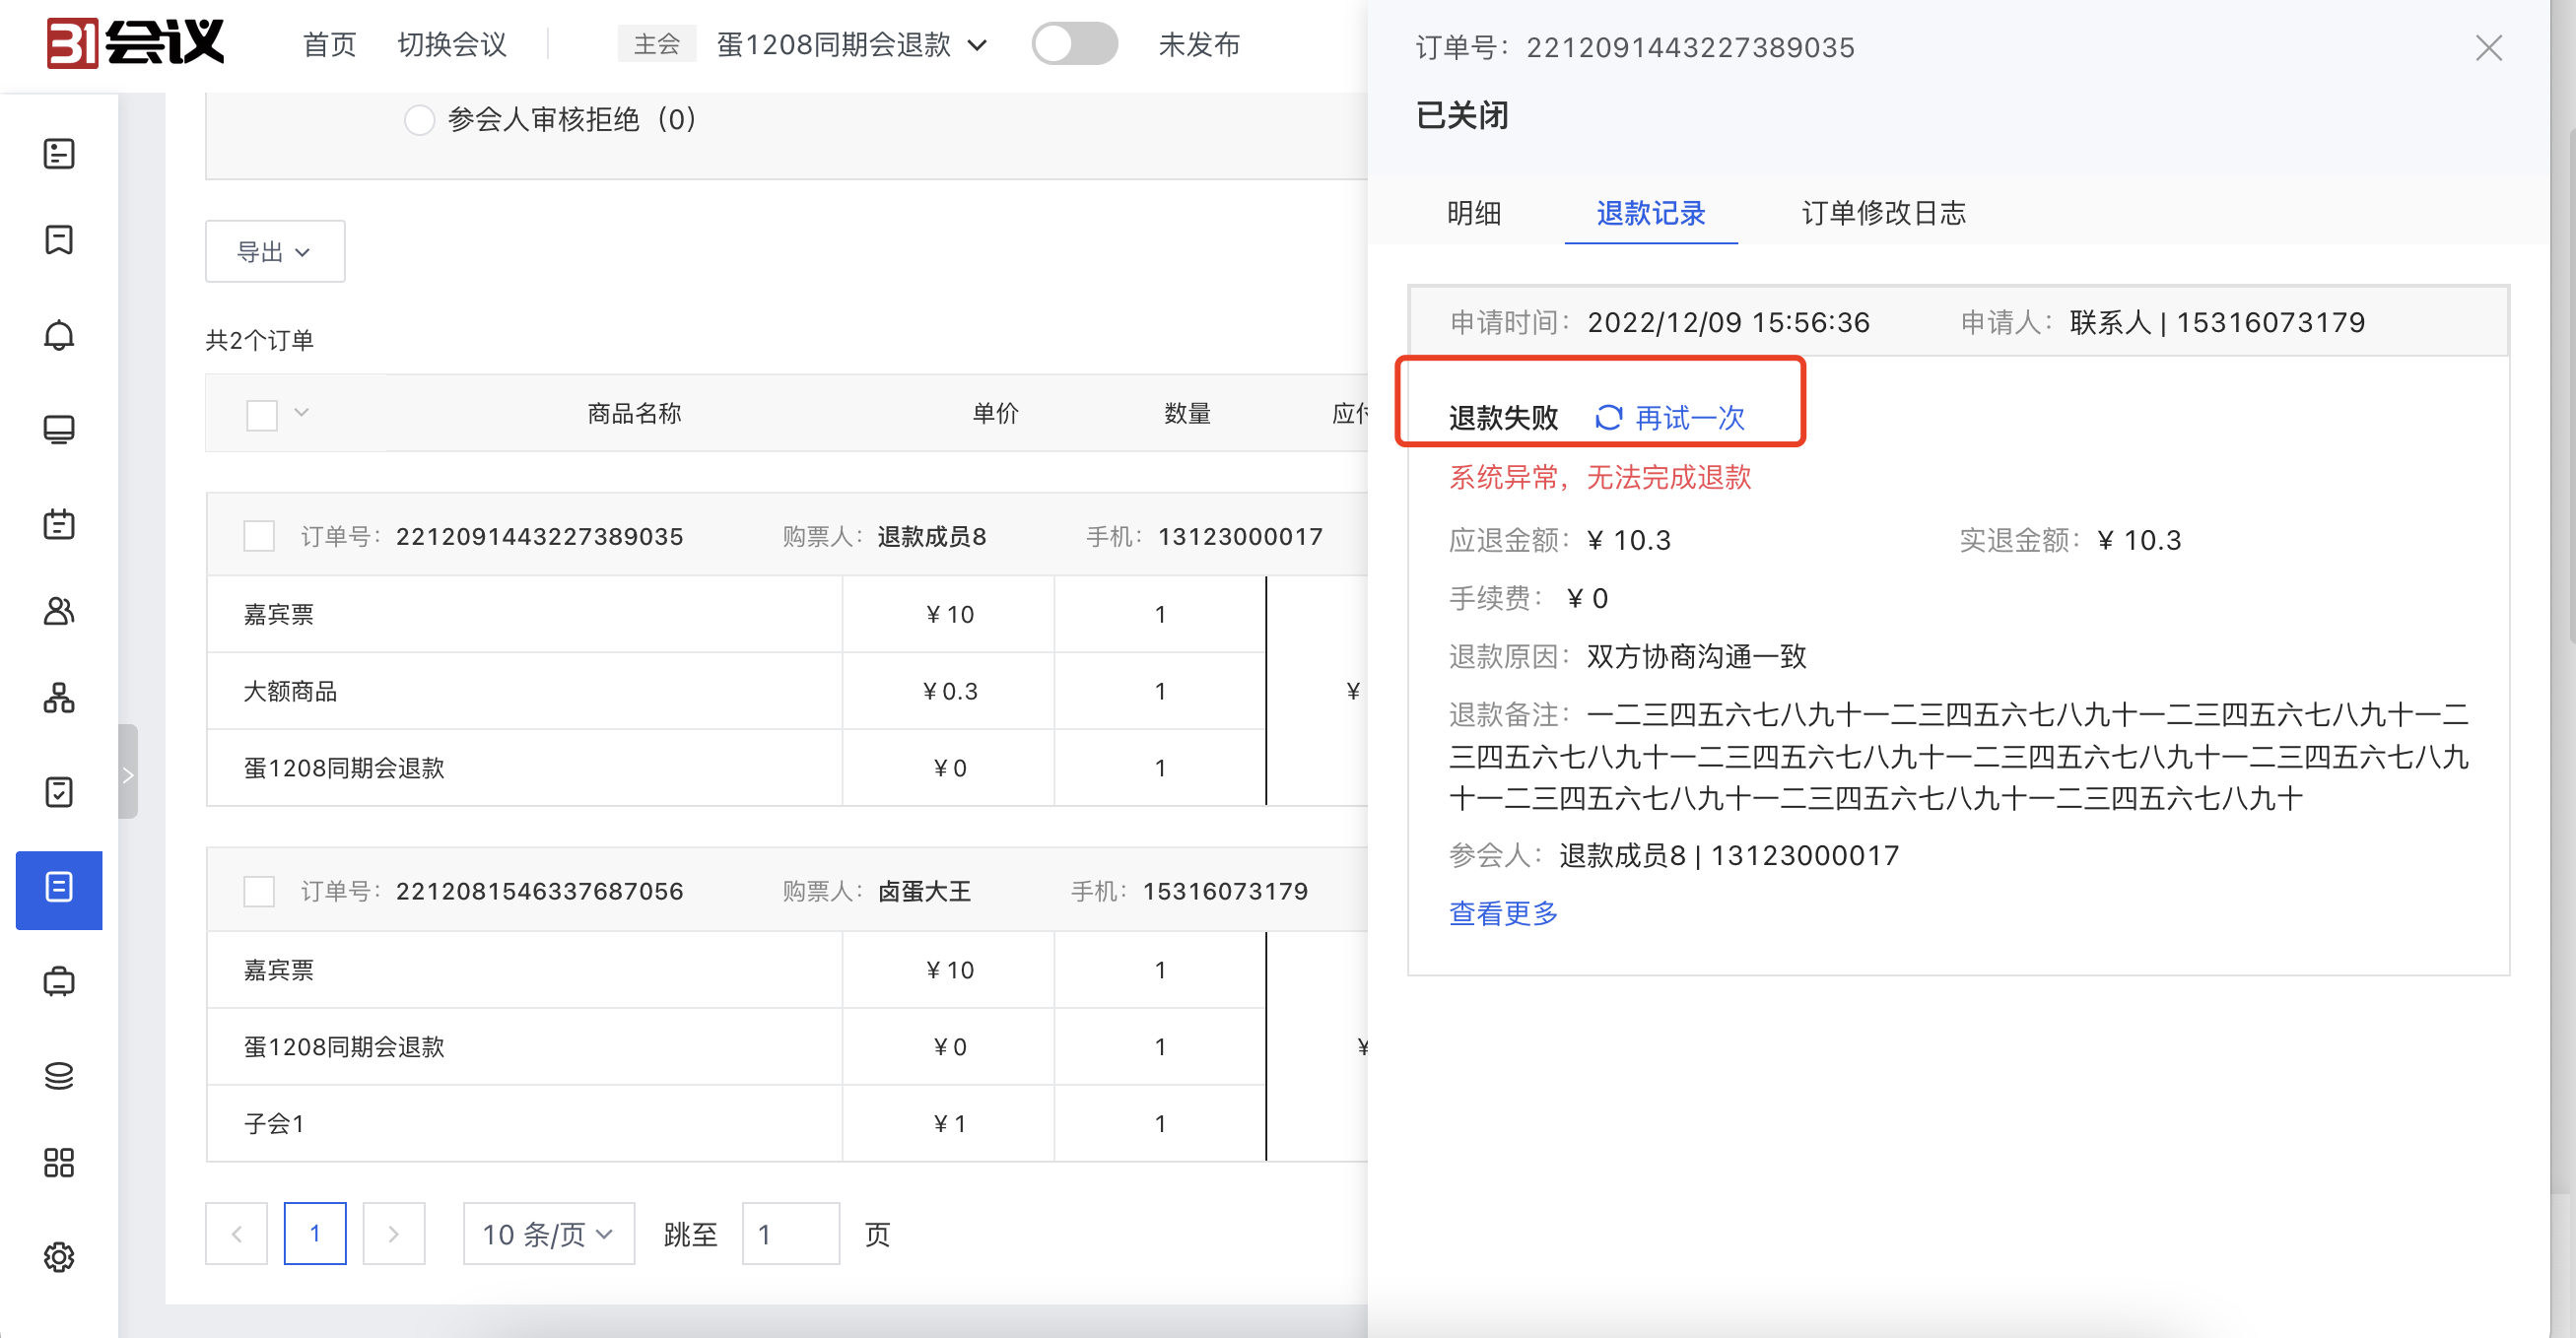The image size is (2576, 1338).
Task: Click the calendar icon in sidebar
Action: (x=60, y=521)
